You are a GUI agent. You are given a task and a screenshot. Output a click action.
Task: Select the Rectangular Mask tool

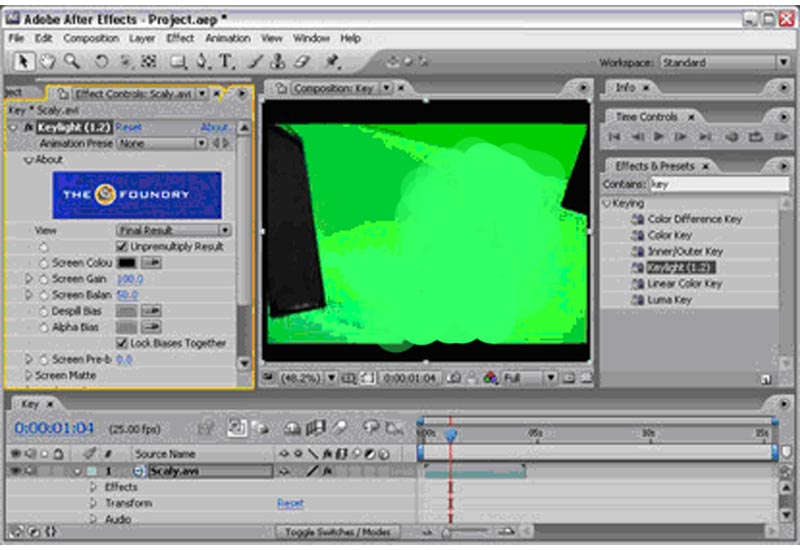[178, 62]
